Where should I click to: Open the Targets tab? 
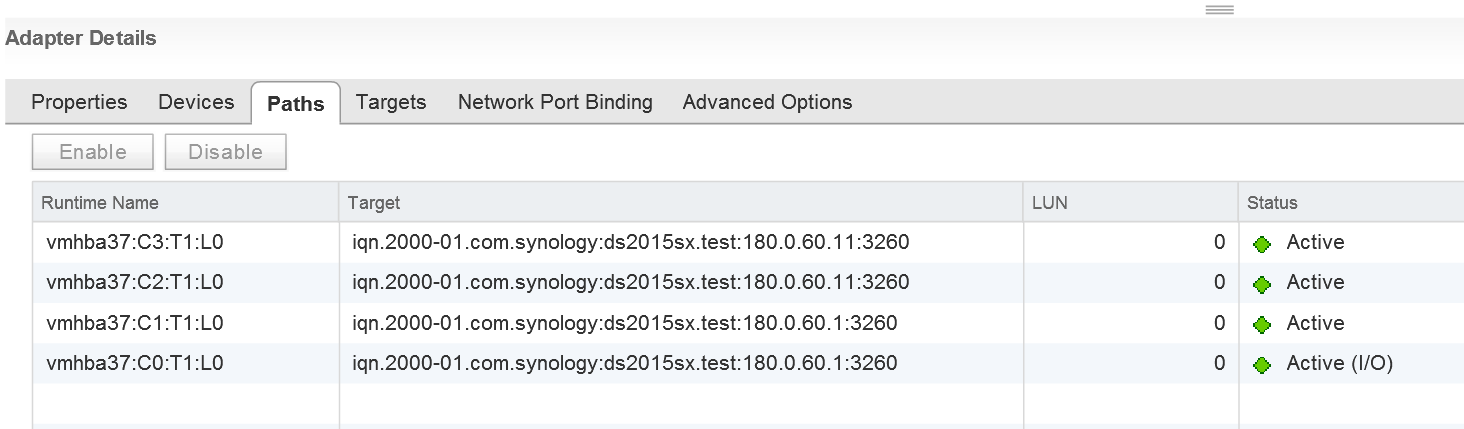(x=391, y=102)
